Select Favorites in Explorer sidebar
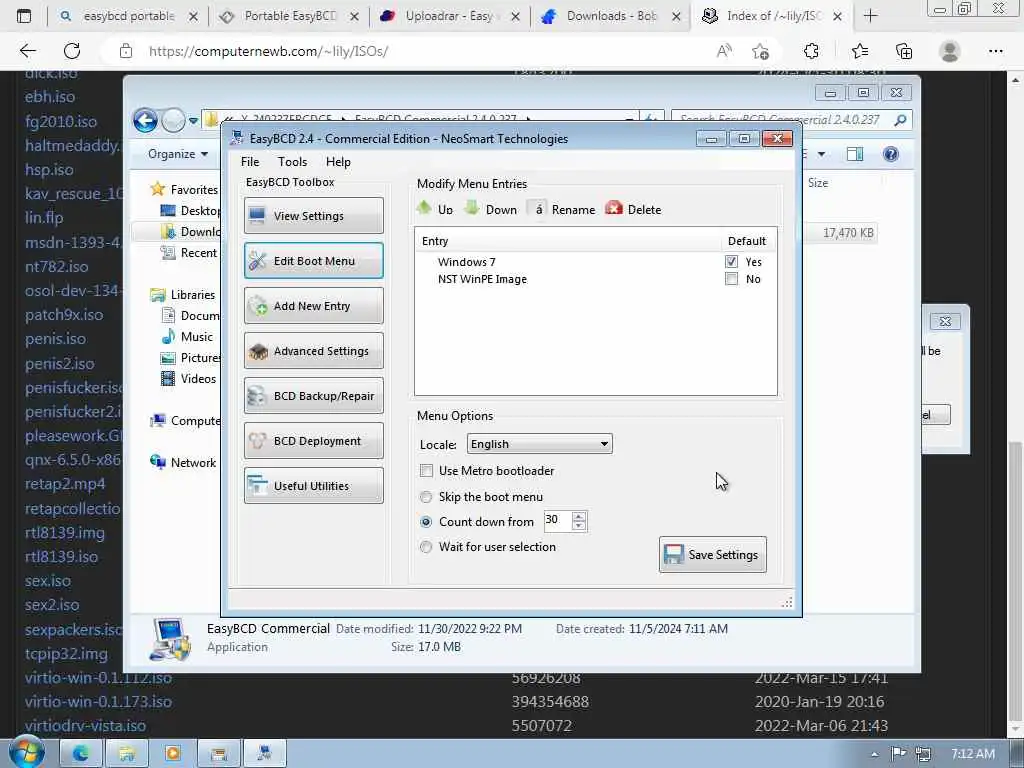 [193, 189]
